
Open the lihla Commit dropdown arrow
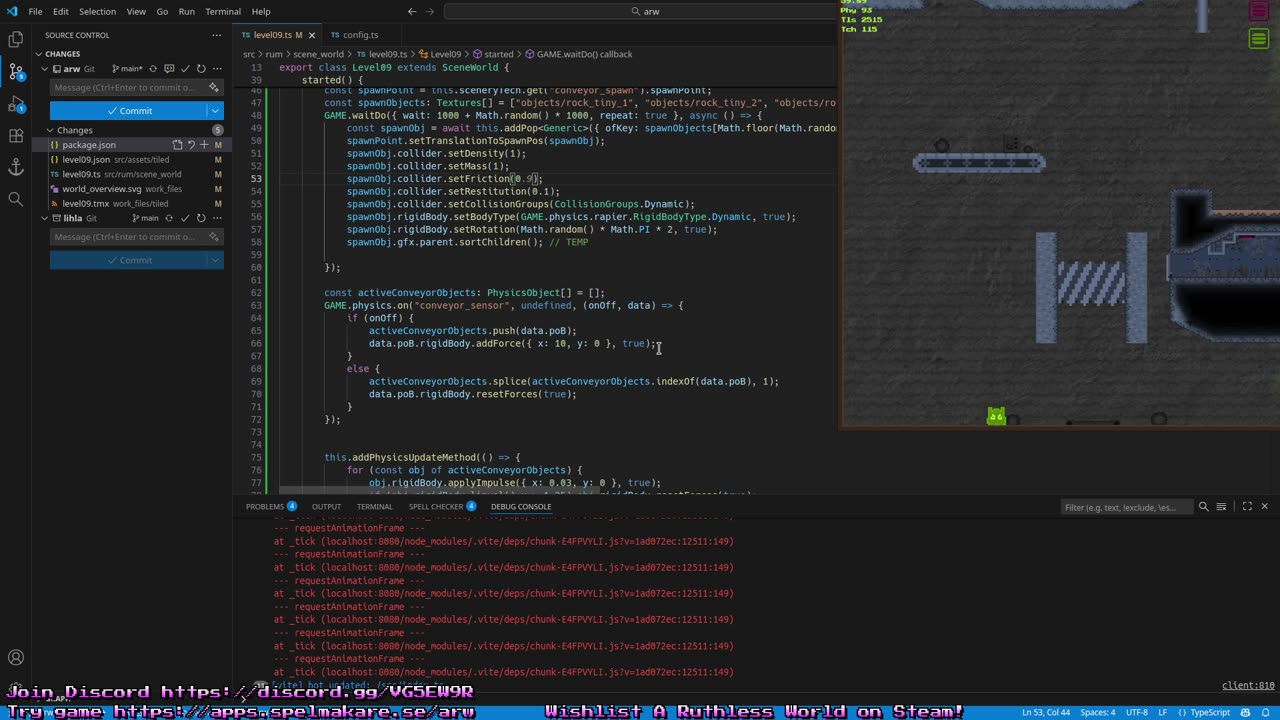point(214,260)
